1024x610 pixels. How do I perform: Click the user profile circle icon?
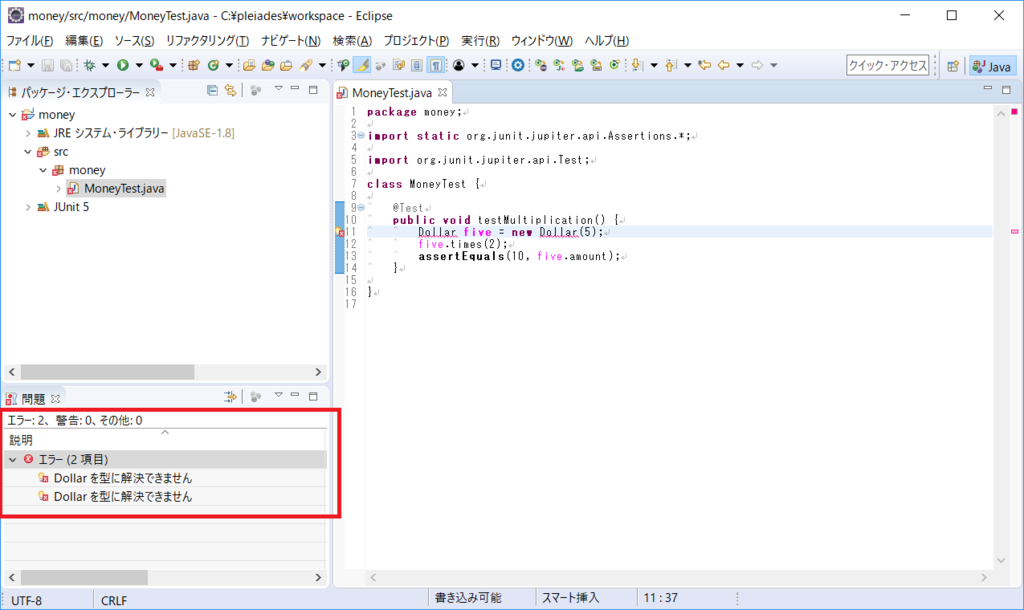458,65
